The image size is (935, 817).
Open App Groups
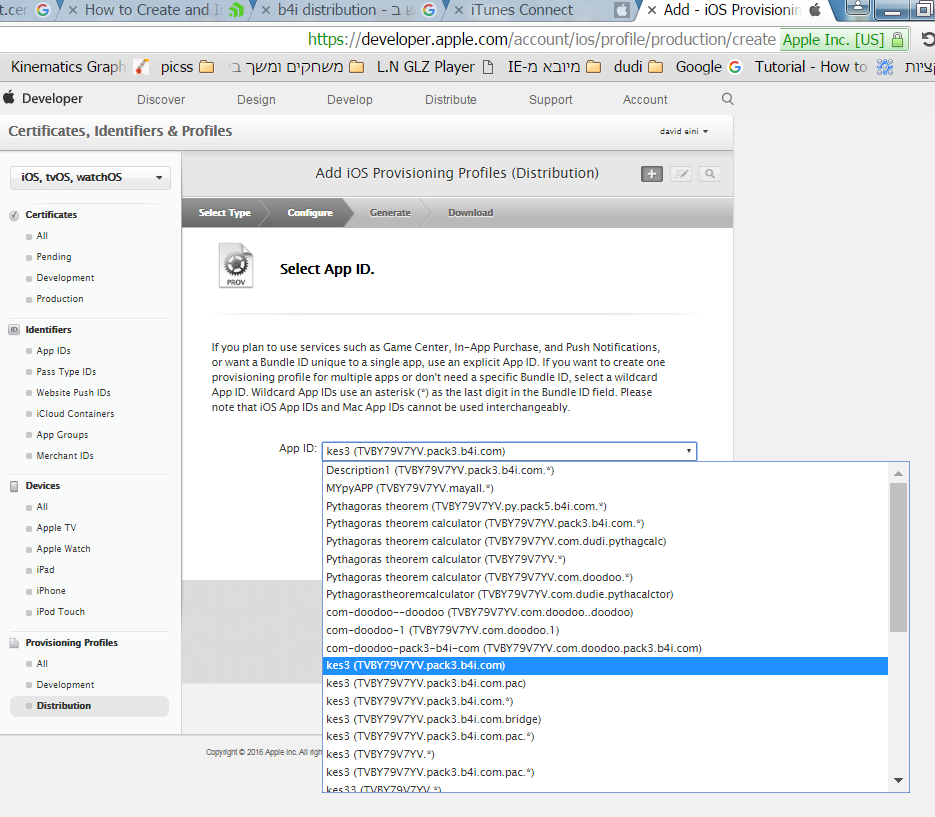coord(62,434)
